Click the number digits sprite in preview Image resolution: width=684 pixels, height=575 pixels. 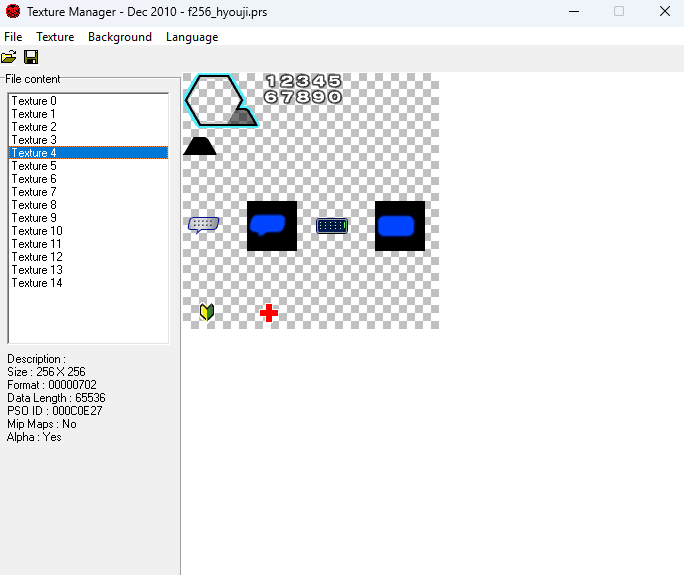tap(303, 88)
